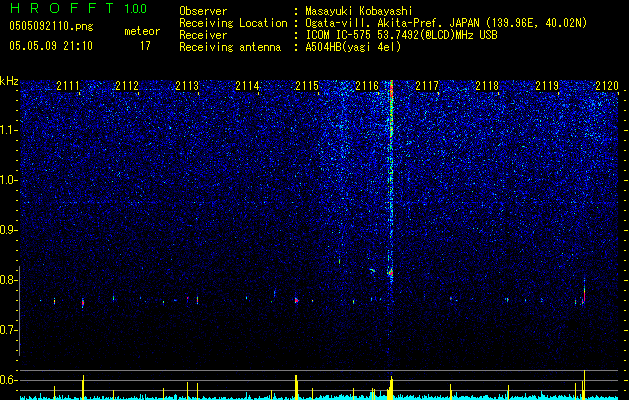The height and width of the screenshot is (400, 629).
Task: Select the filename 0505092110.png
Action: (51, 27)
